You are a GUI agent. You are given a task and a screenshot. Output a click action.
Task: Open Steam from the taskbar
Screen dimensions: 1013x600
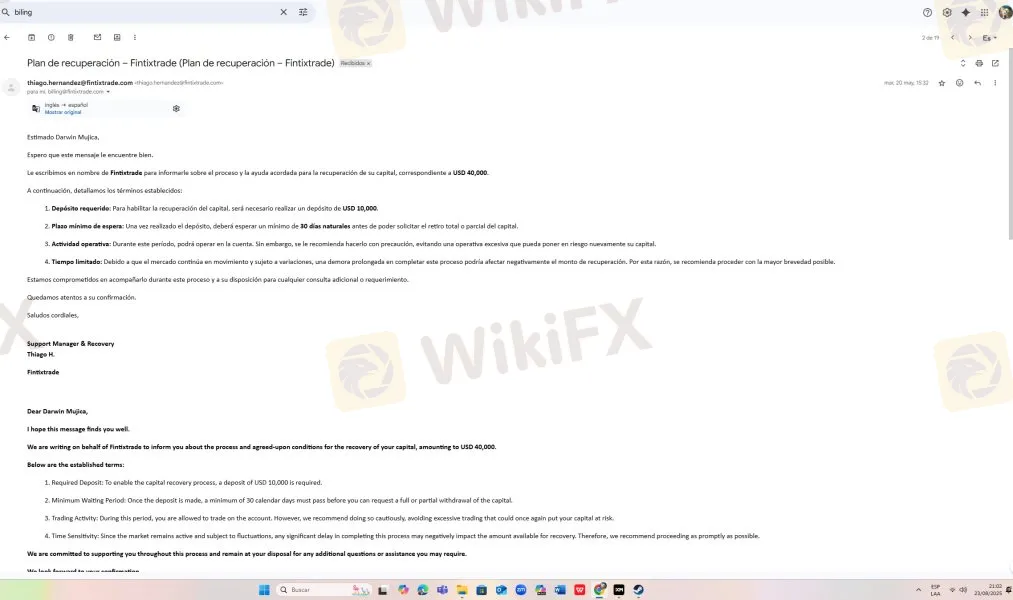click(x=638, y=590)
